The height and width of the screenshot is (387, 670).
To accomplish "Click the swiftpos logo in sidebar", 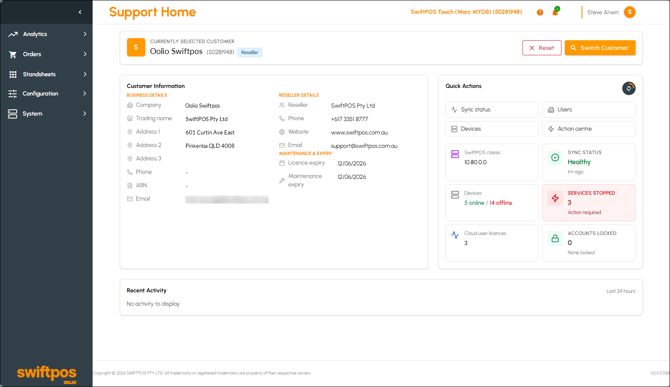I will tap(47, 374).
